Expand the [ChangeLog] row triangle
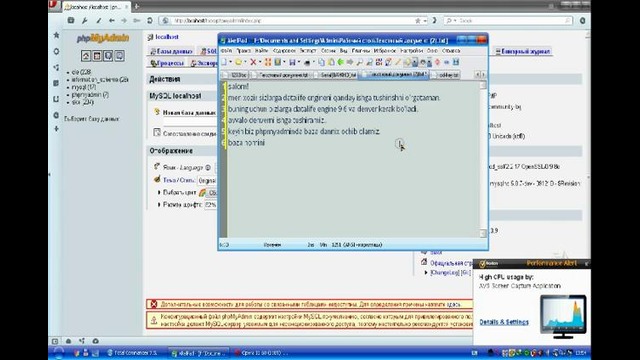The height and width of the screenshot is (360, 640). tap(426, 272)
